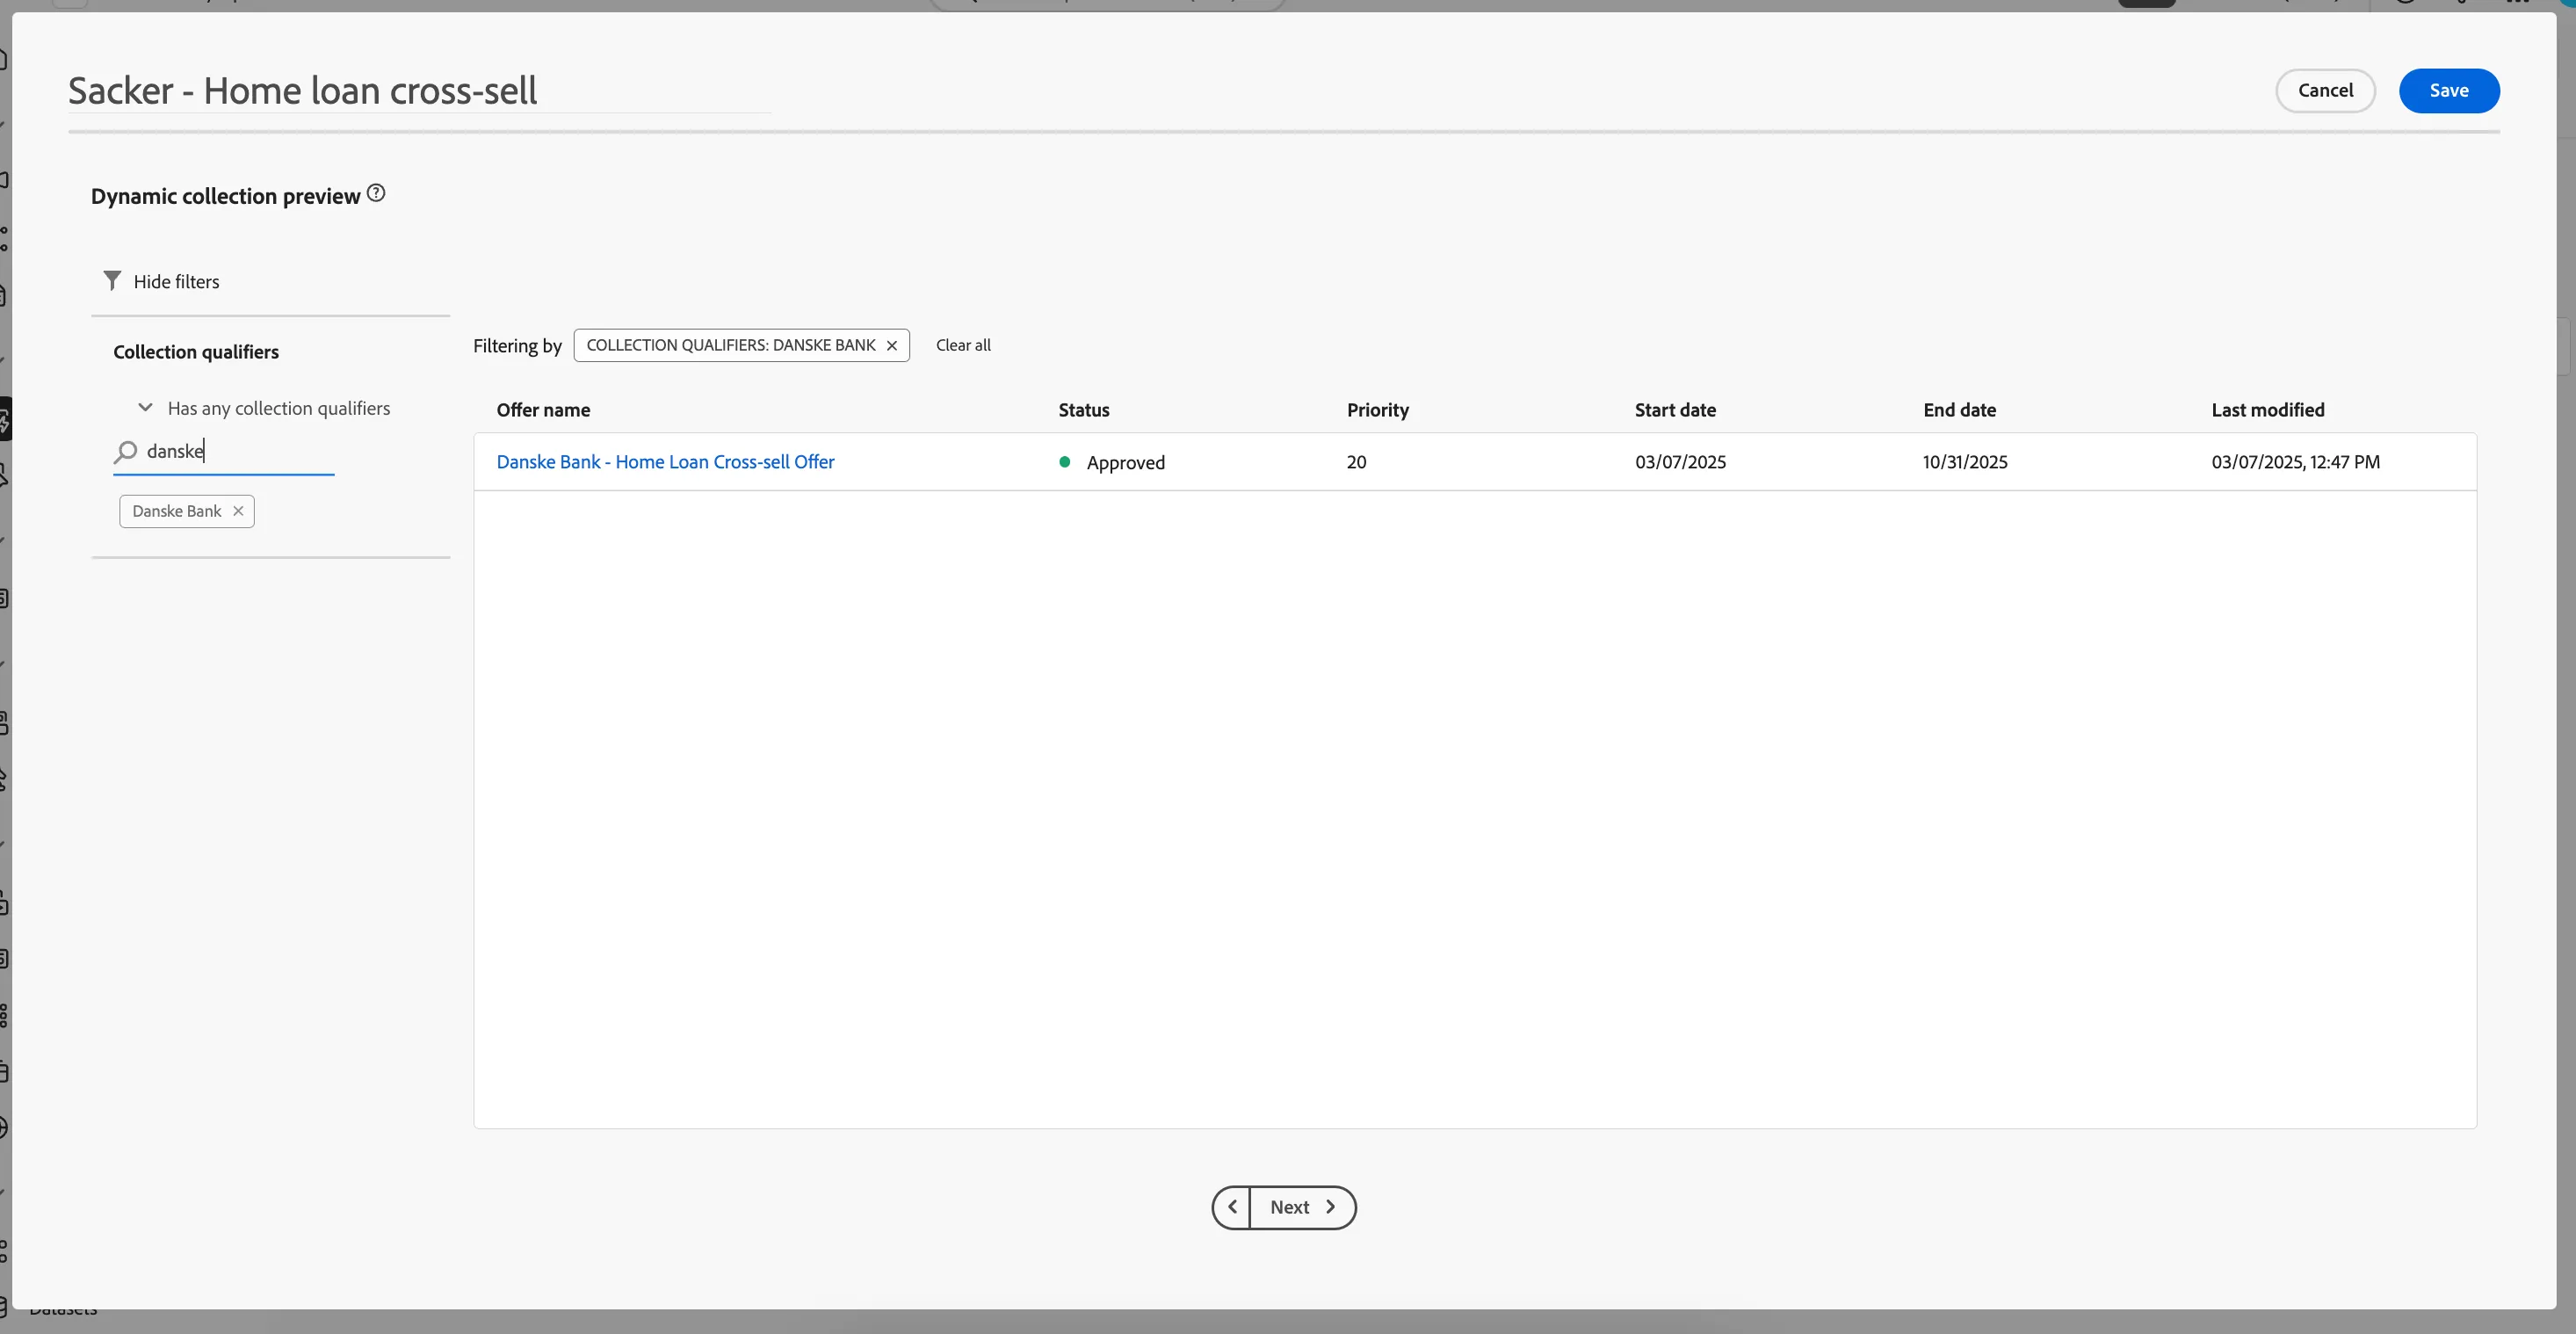Cancel editing the collection
2576x1334 pixels.
pos(2325,91)
